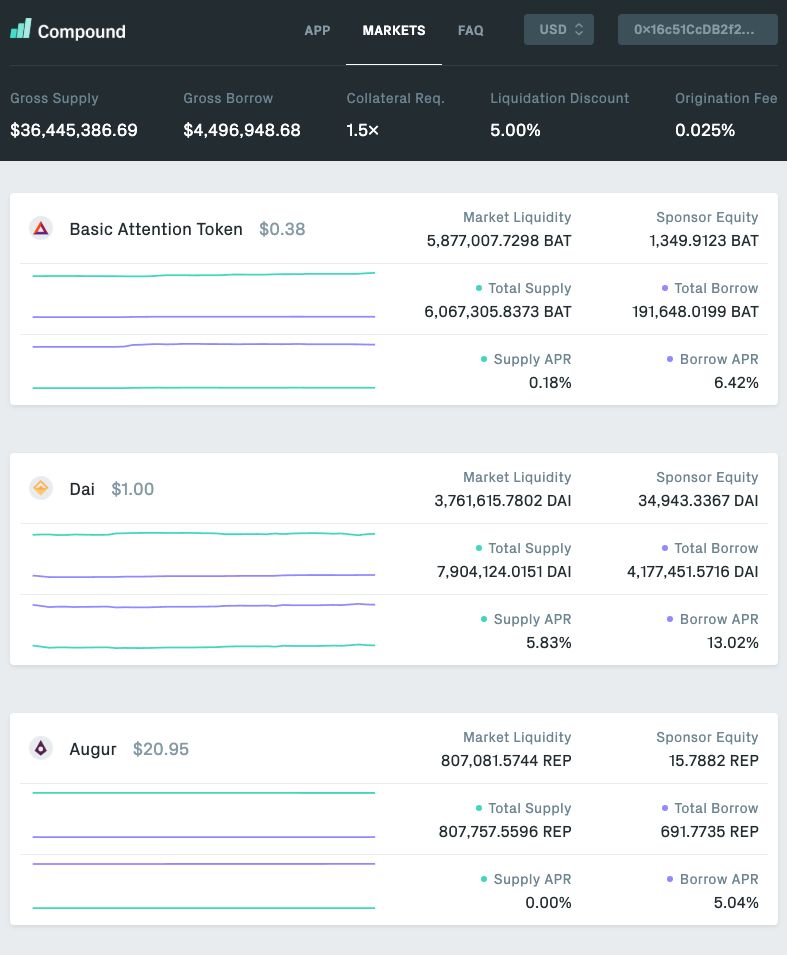Open the USD currency dropdown
This screenshot has width=787, height=955.
pyautogui.click(x=559, y=30)
